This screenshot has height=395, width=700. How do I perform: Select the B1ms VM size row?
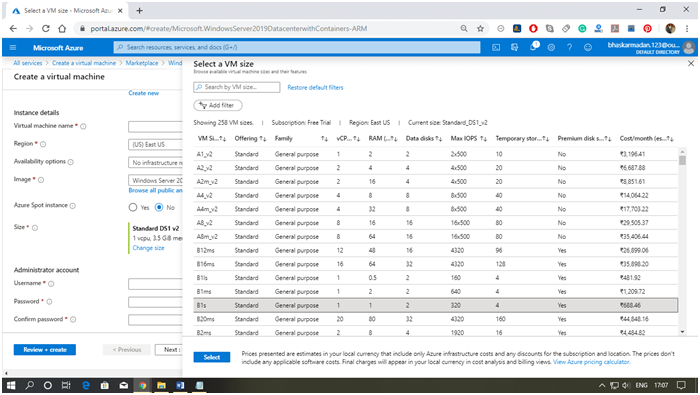pyautogui.click(x=436, y=291)
